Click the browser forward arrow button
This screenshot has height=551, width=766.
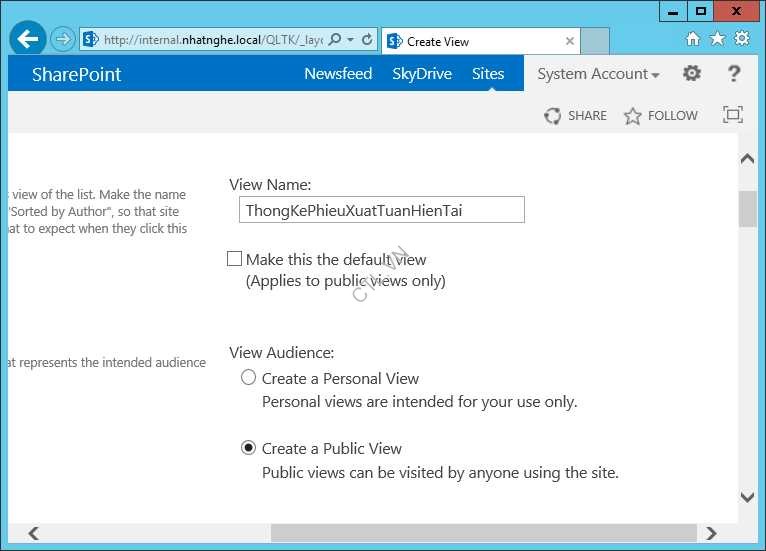(63, 40)
